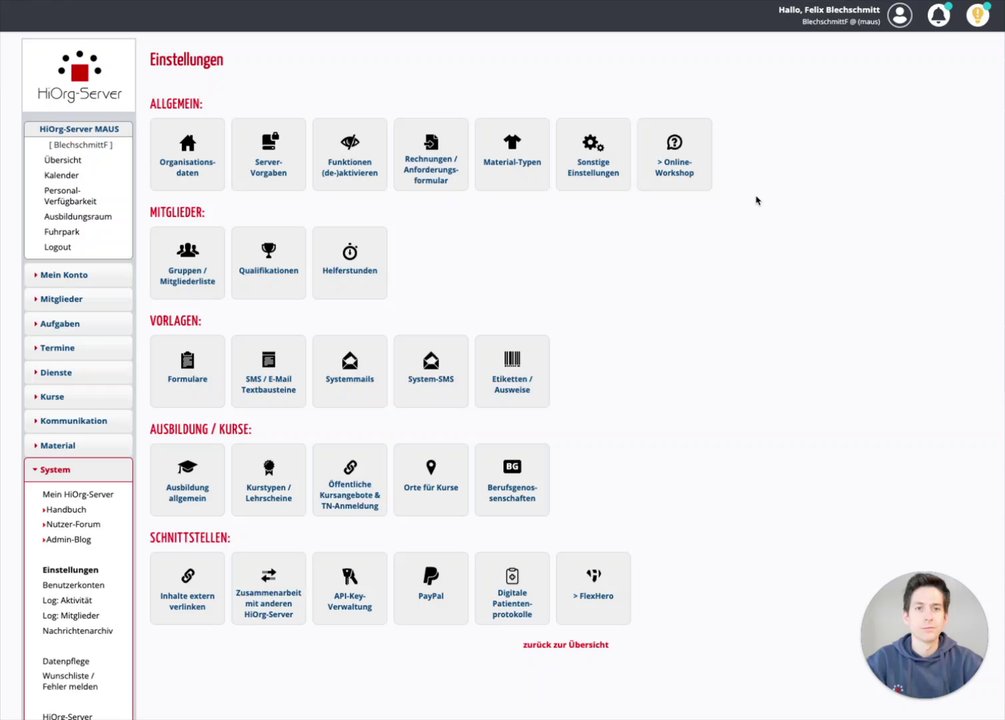Image resolution: width=1005 pixels, height=720 pixels.
Task: Open Ausbildung allgemein graduation cap tile
Action: [187, 480]
